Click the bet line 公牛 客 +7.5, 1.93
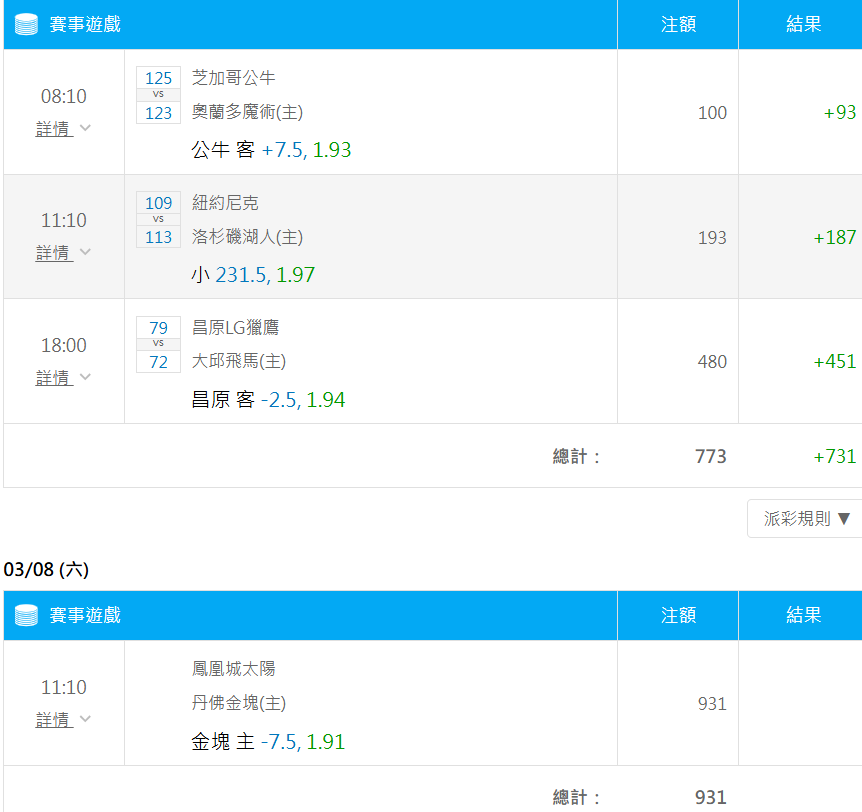Image resolution: width=862 pixels, height=812 pixels. click(271, 150)
